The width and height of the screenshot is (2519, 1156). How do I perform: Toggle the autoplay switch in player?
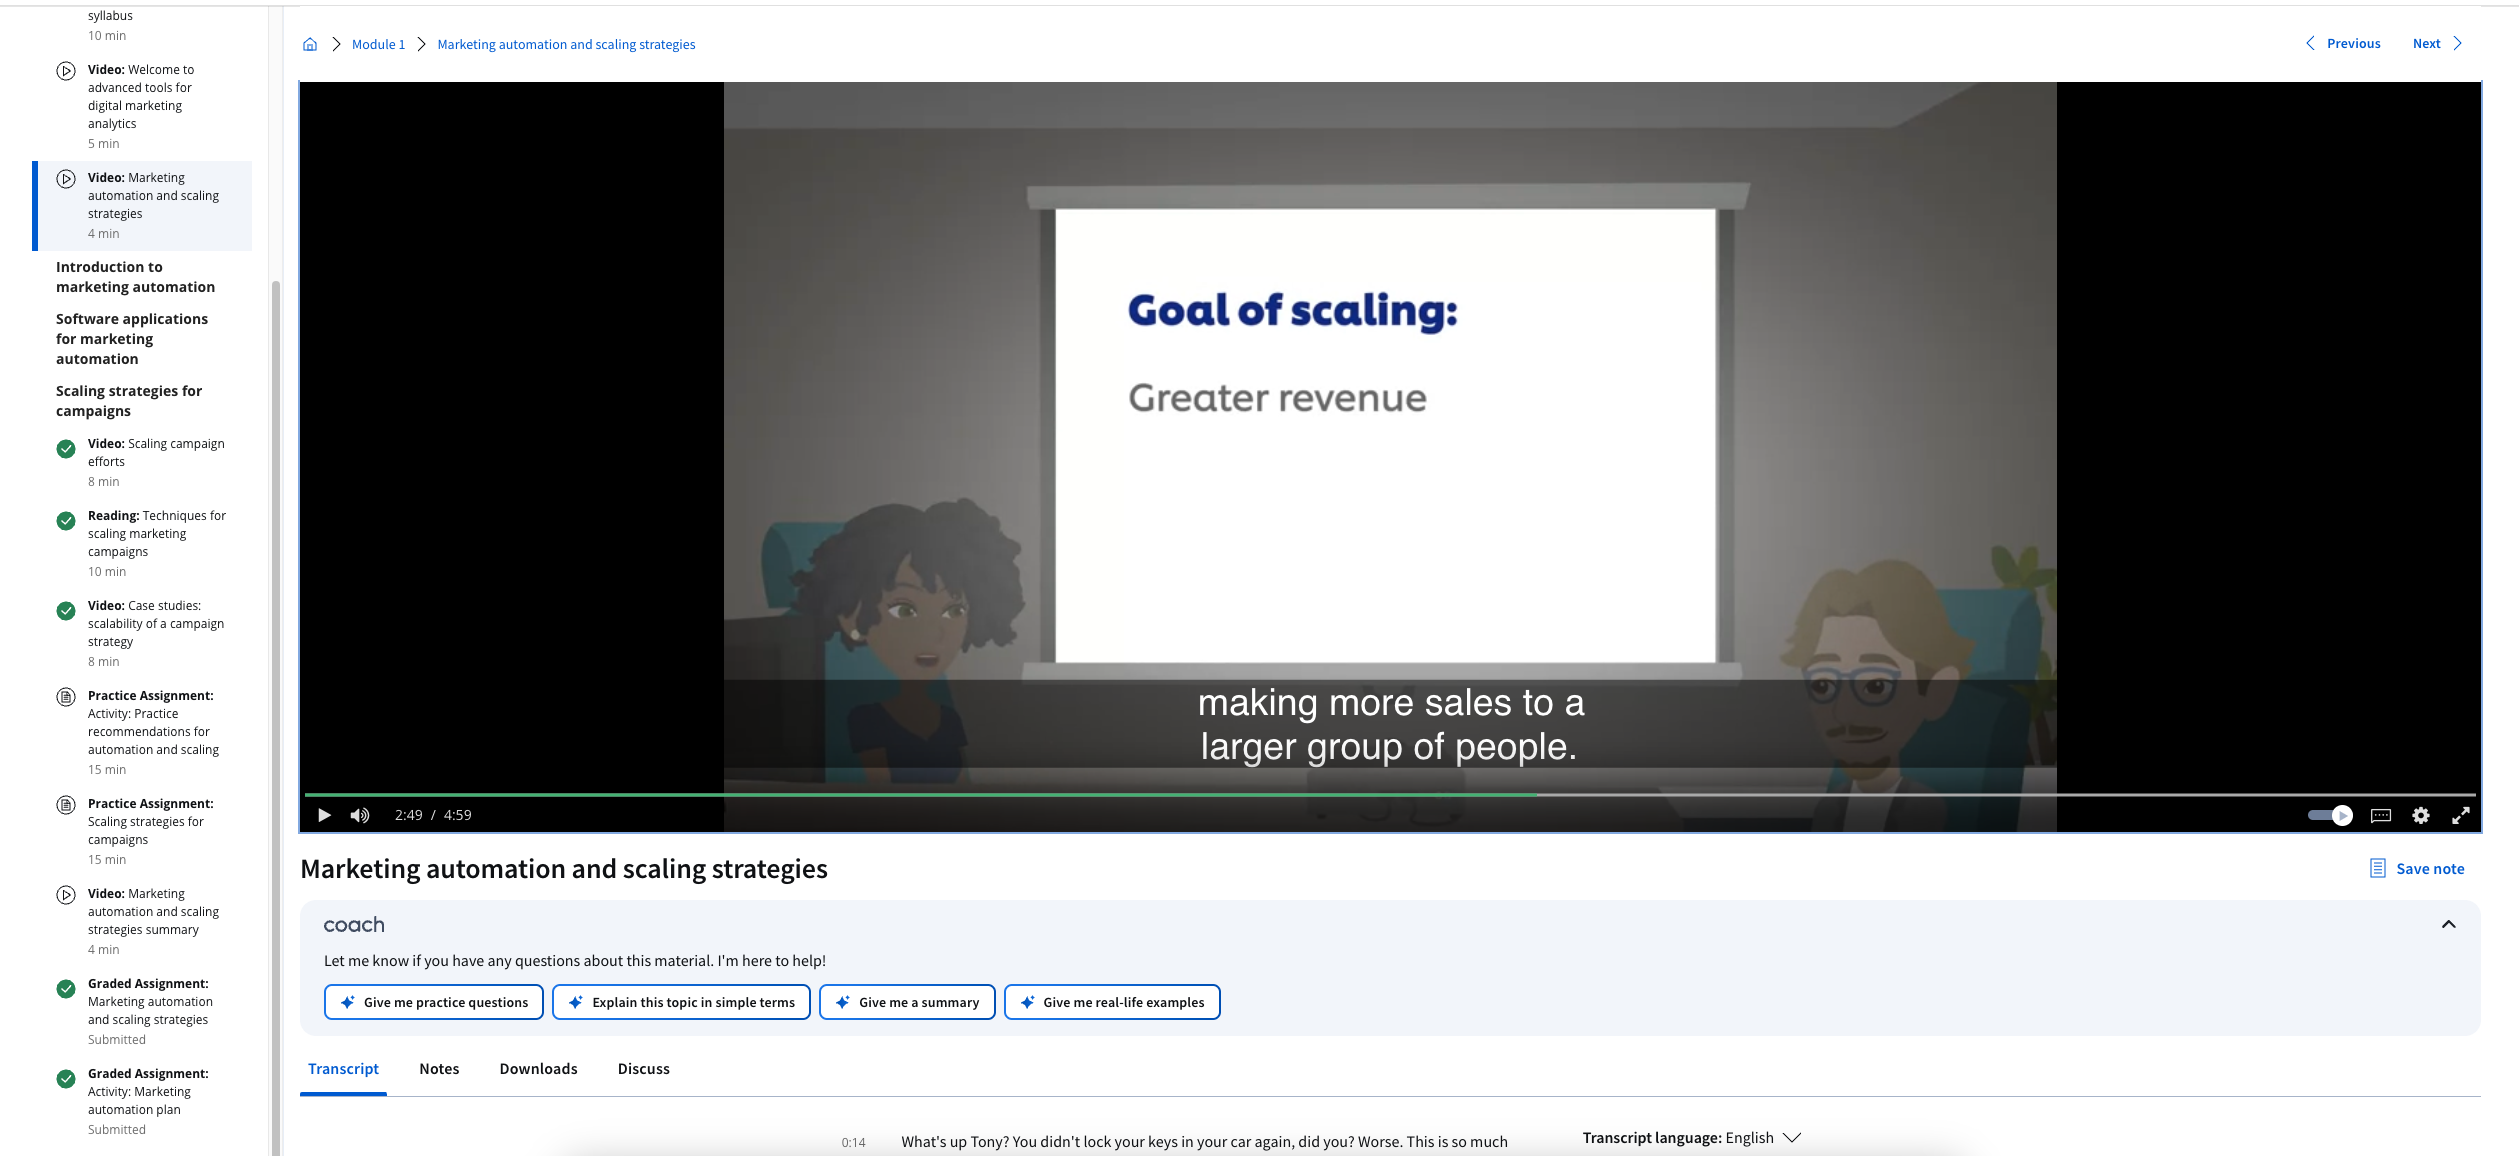click(2330, 815)
